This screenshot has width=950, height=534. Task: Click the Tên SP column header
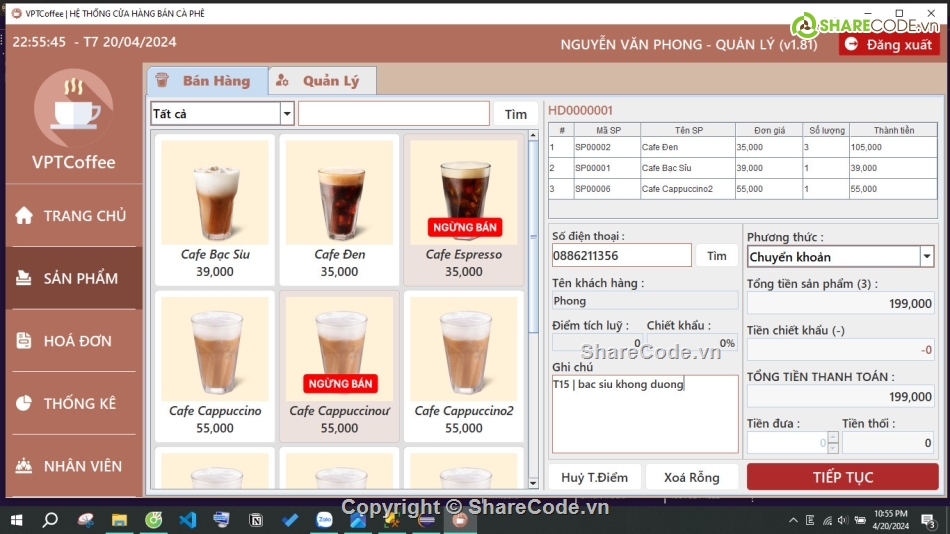[688, 130]
